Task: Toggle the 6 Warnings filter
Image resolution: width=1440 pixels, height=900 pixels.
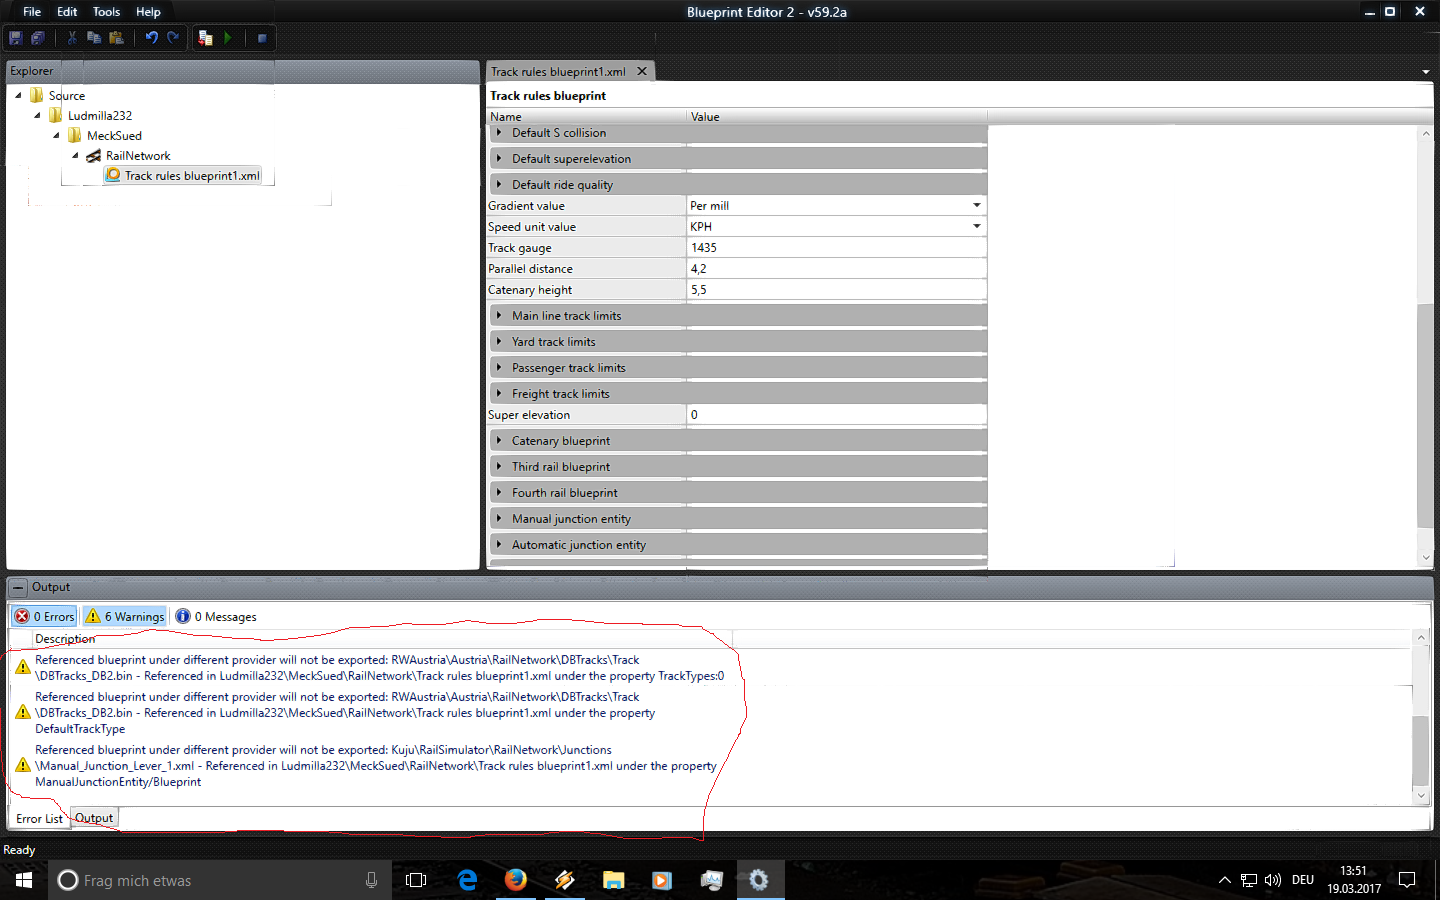Action: click(124, 616)
